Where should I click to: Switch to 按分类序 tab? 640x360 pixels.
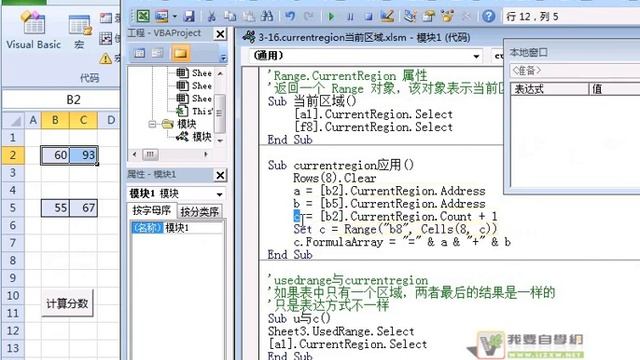(200, 211)
